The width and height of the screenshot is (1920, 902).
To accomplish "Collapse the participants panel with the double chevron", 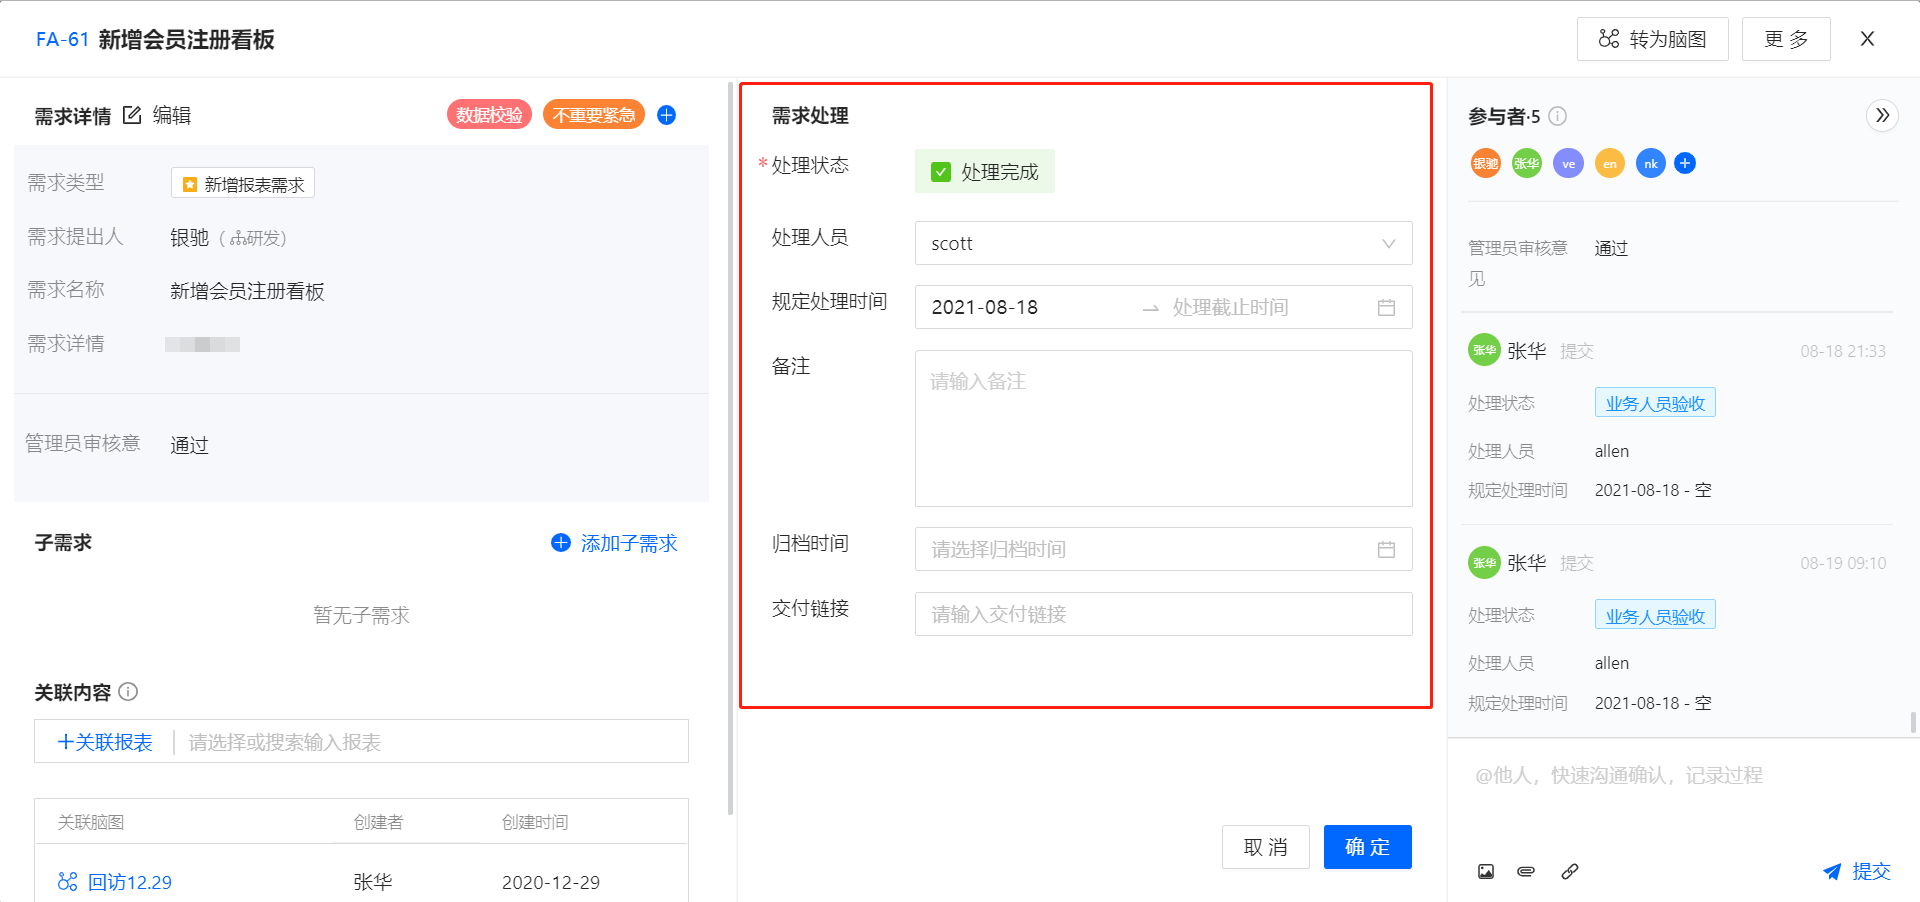I will tap(1882, 115).
